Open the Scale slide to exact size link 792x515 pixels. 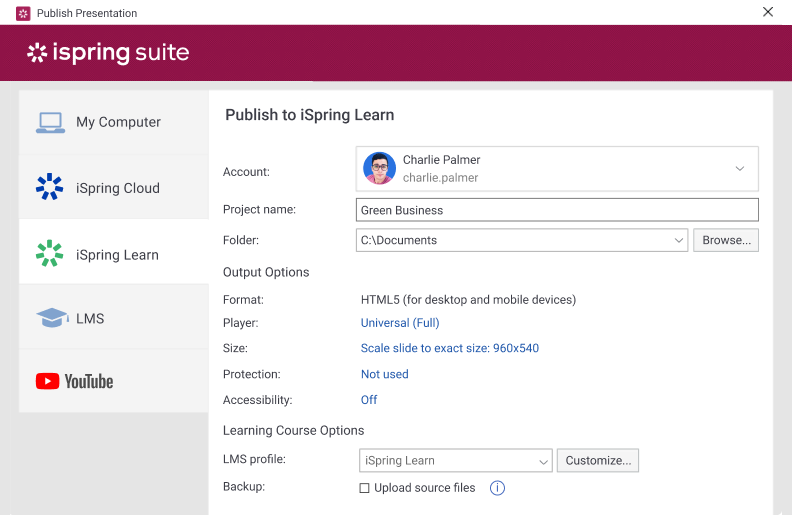[450, 348]
